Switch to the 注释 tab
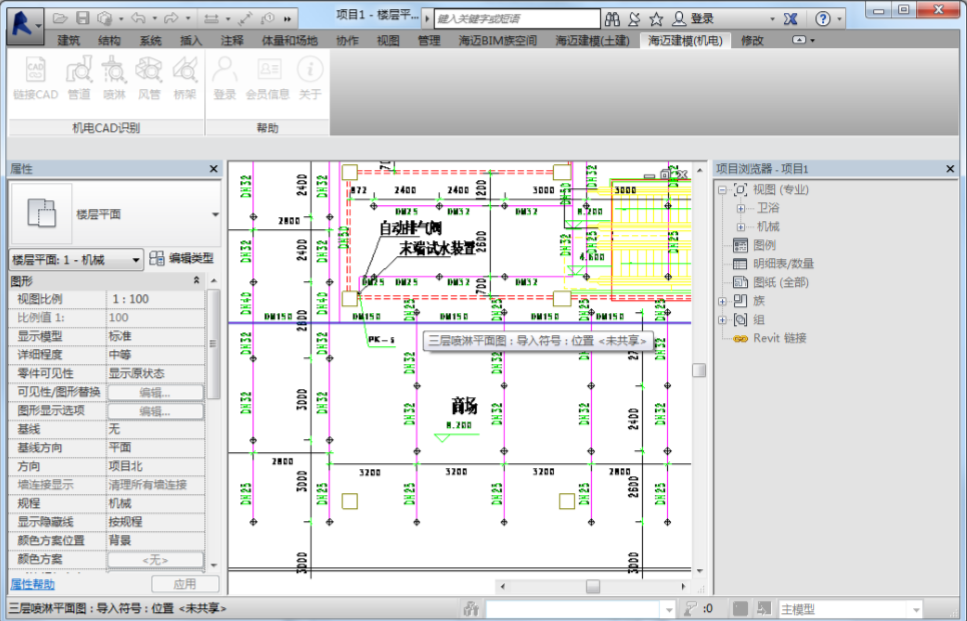The image size is (967, 621). tap(232, 41)
